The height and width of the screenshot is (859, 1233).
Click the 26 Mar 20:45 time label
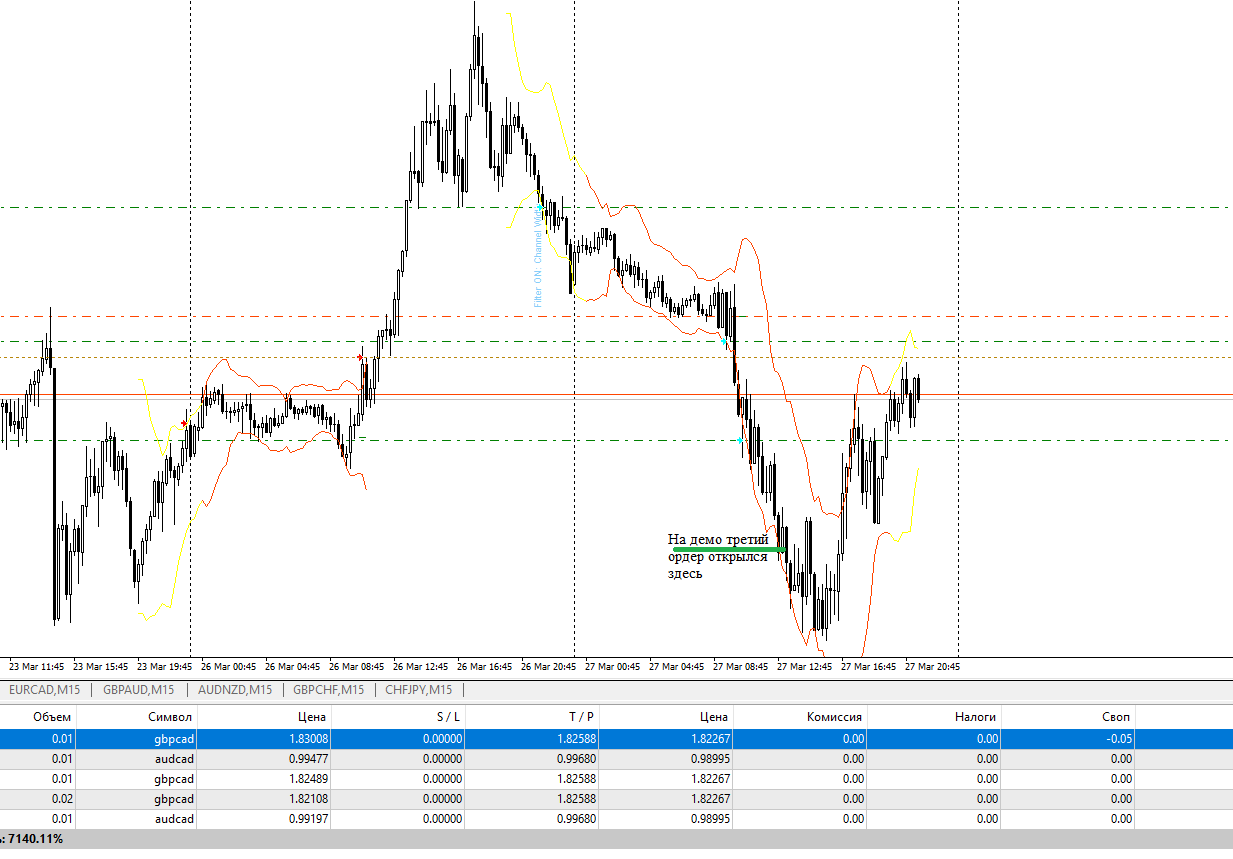[548, 666]
